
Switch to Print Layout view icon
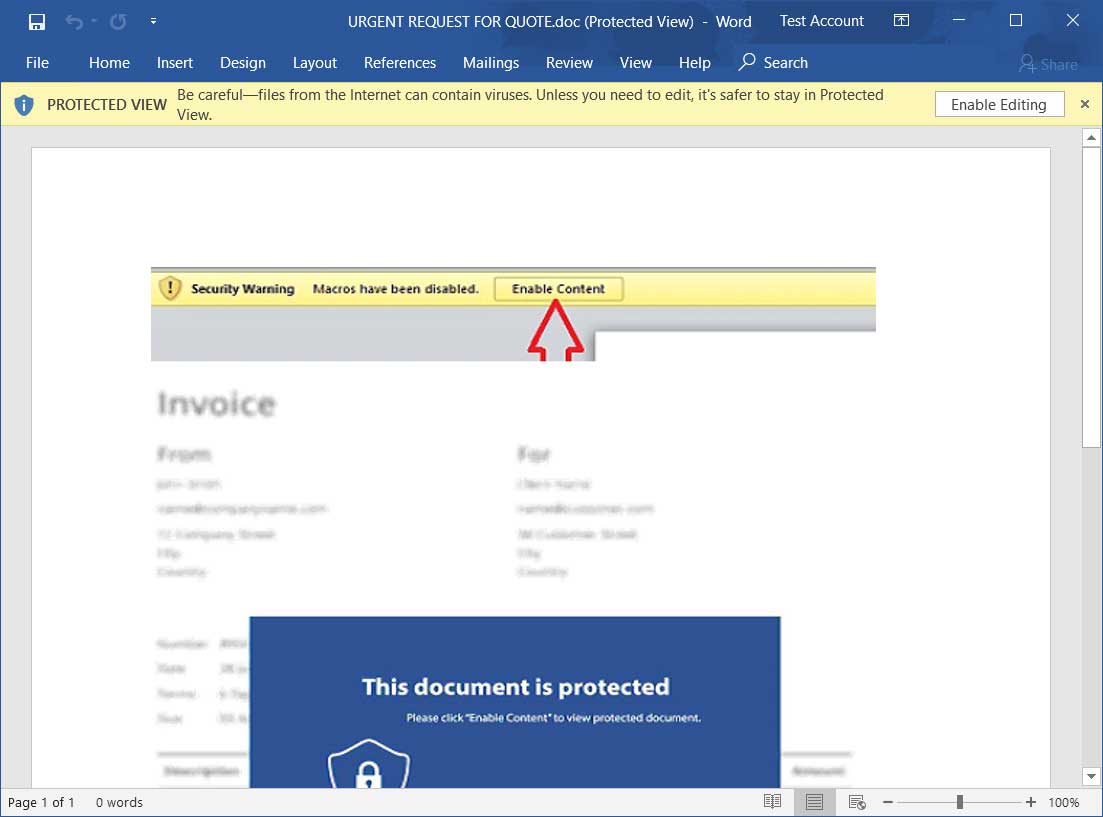(814, 802)
